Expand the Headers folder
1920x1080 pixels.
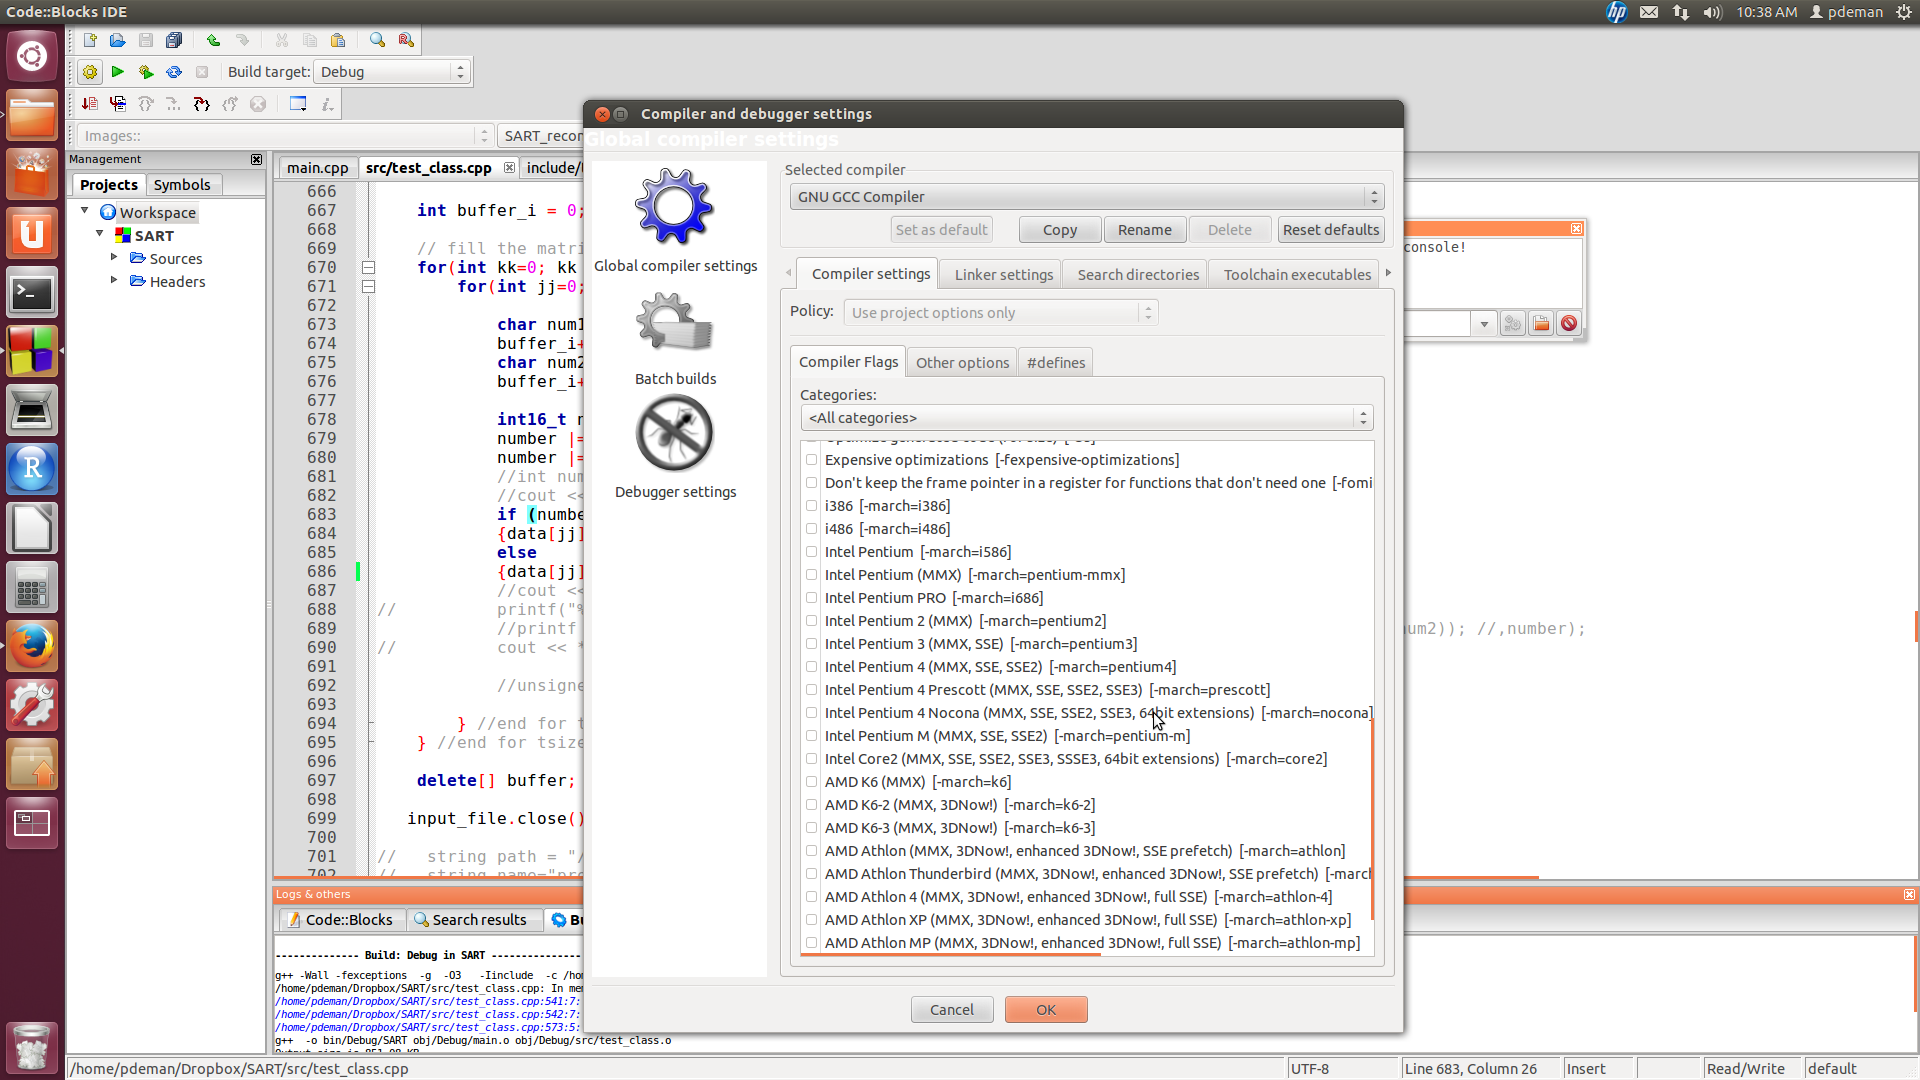pos(114,281)
